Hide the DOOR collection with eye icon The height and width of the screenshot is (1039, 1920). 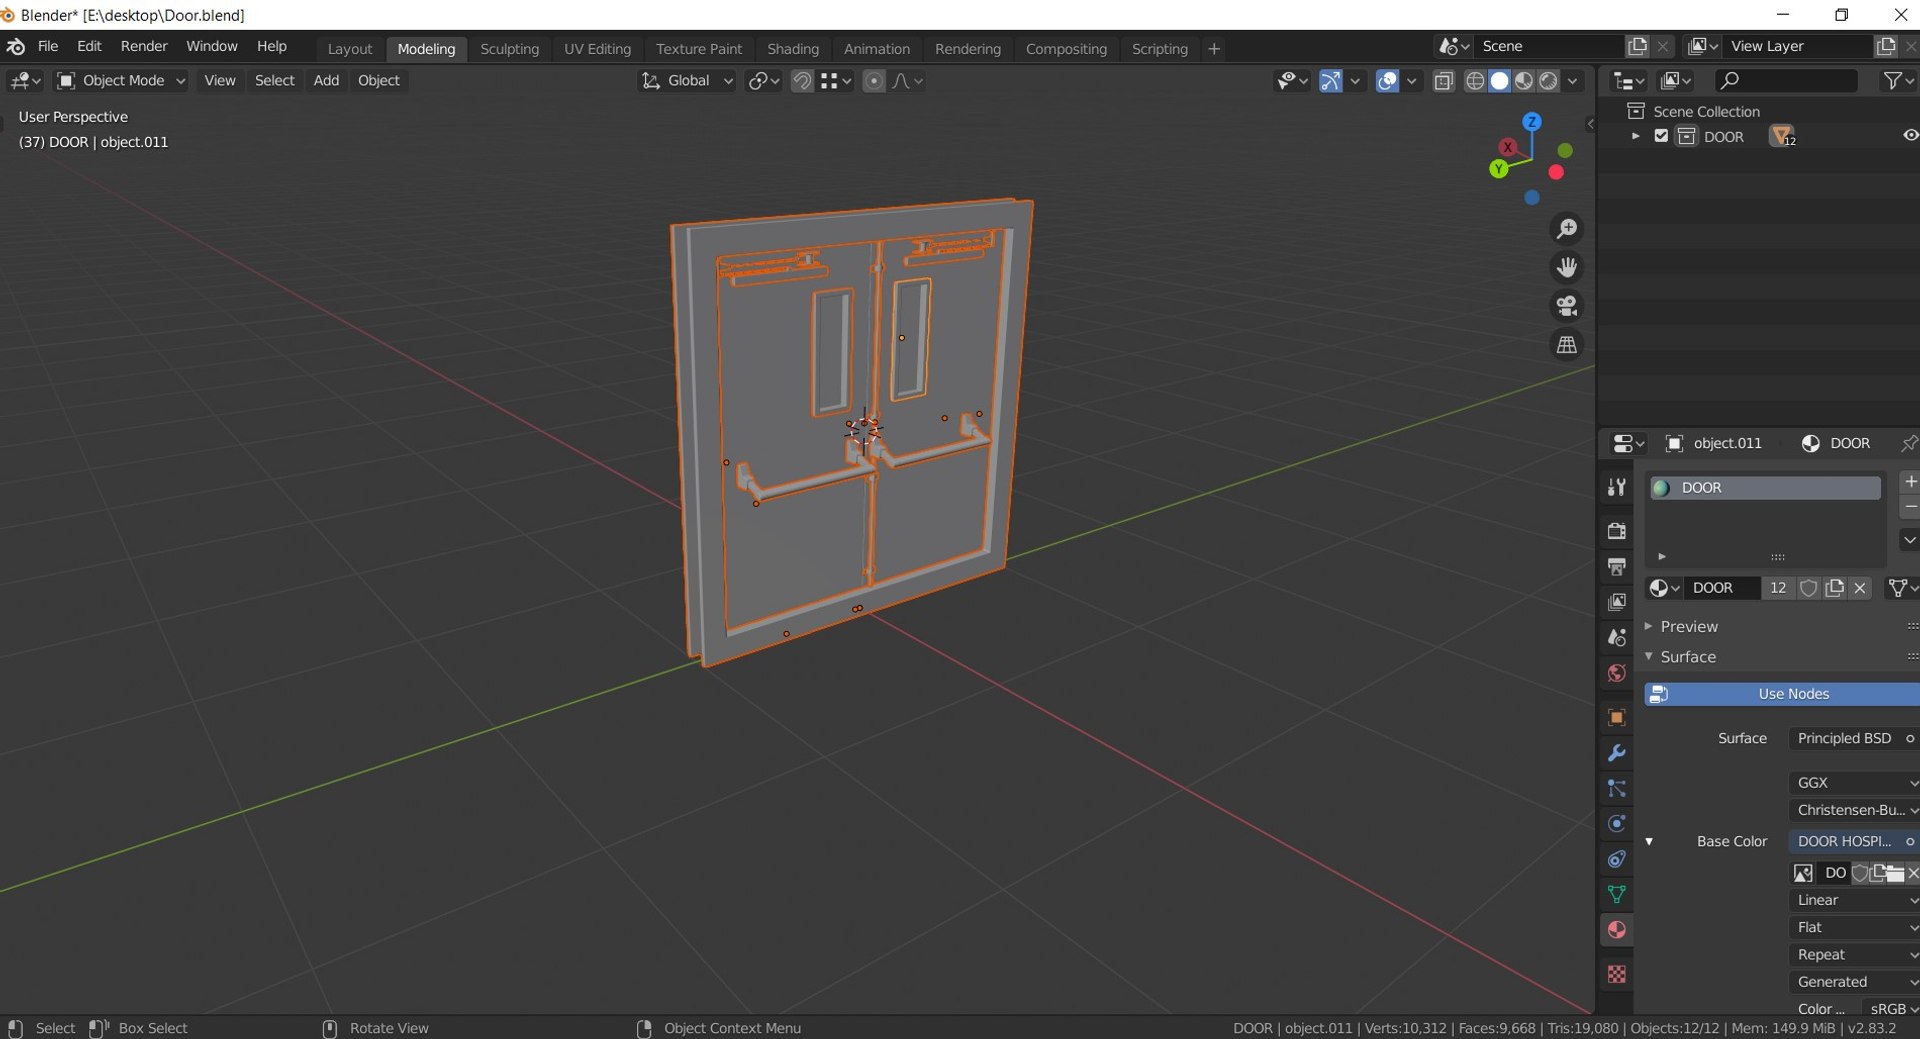click(x=1910, y=136)
